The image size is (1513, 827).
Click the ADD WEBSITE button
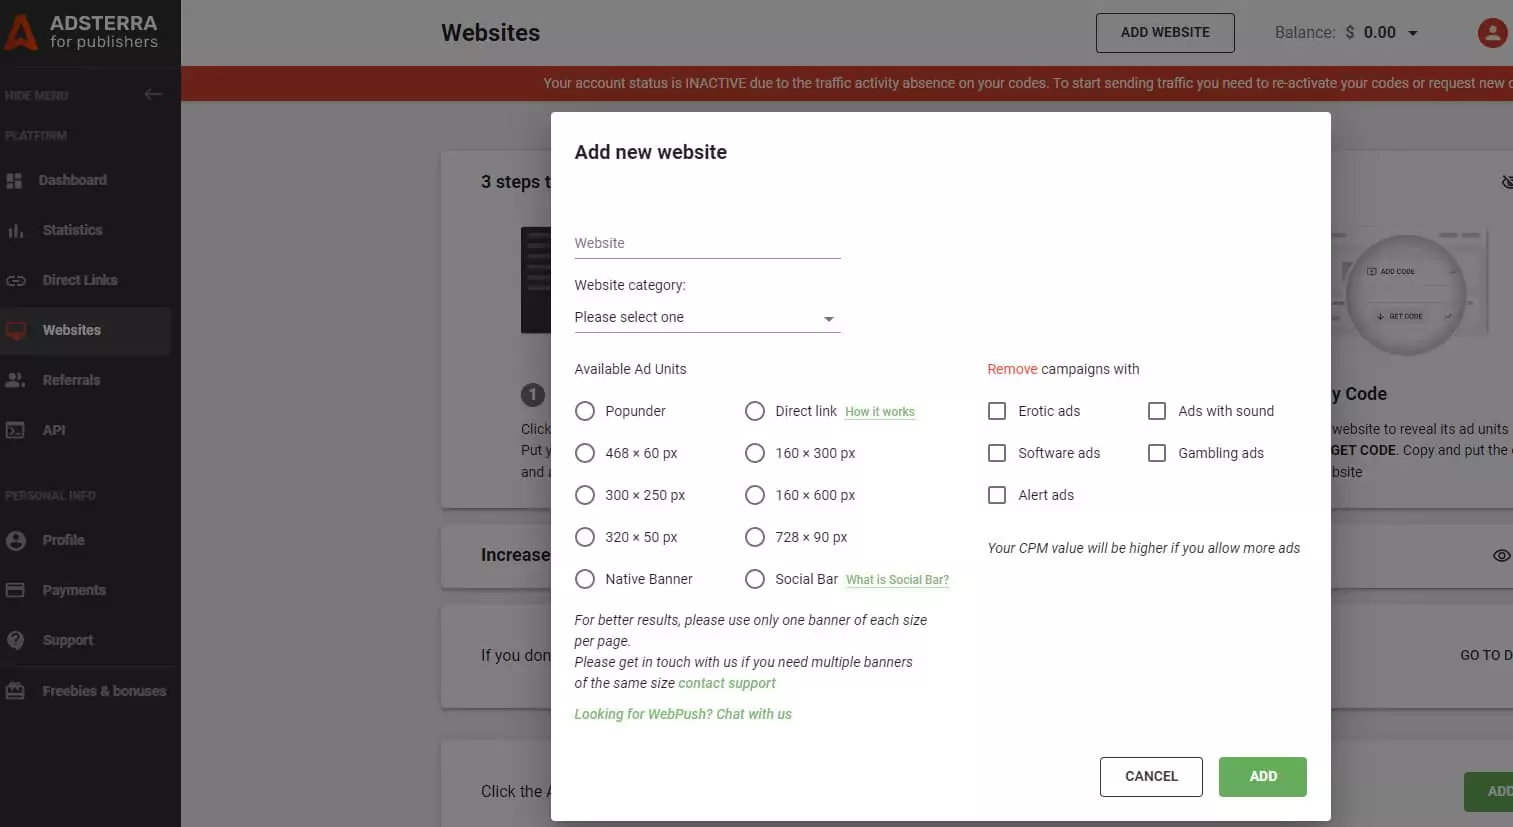pyautogui.click(x=1165, y=33)
